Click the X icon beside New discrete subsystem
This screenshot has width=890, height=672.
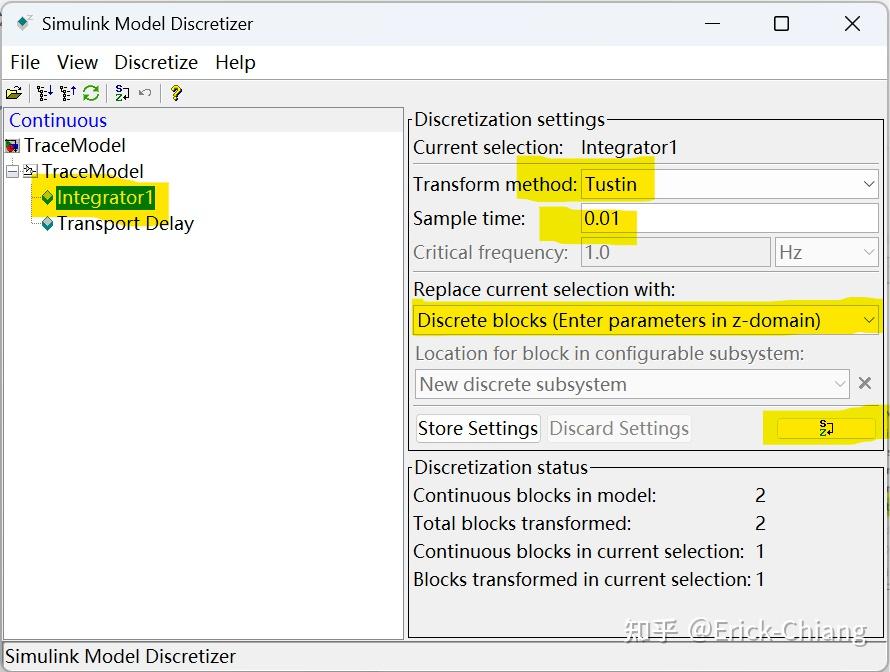(865, 384)
